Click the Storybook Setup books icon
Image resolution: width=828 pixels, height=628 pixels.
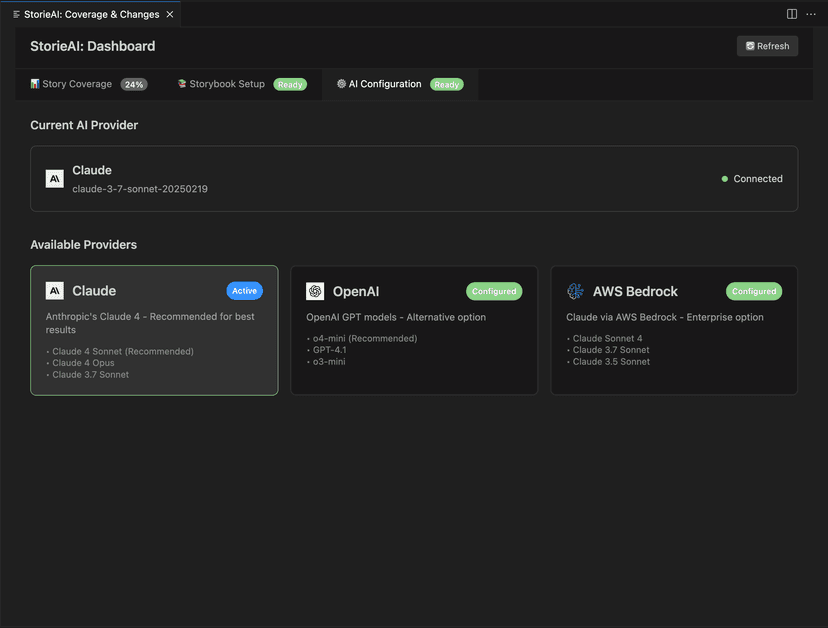coord(182,84)
